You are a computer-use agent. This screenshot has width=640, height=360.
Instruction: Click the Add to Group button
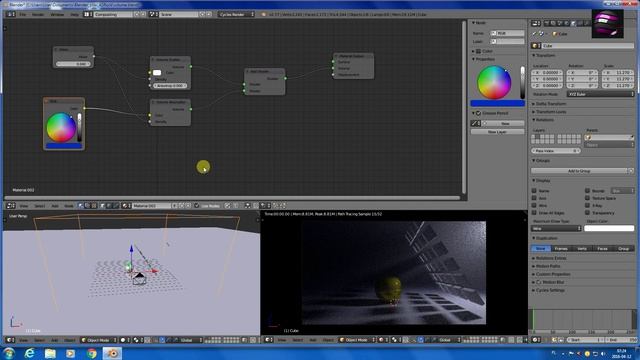[x=579, y=171]
